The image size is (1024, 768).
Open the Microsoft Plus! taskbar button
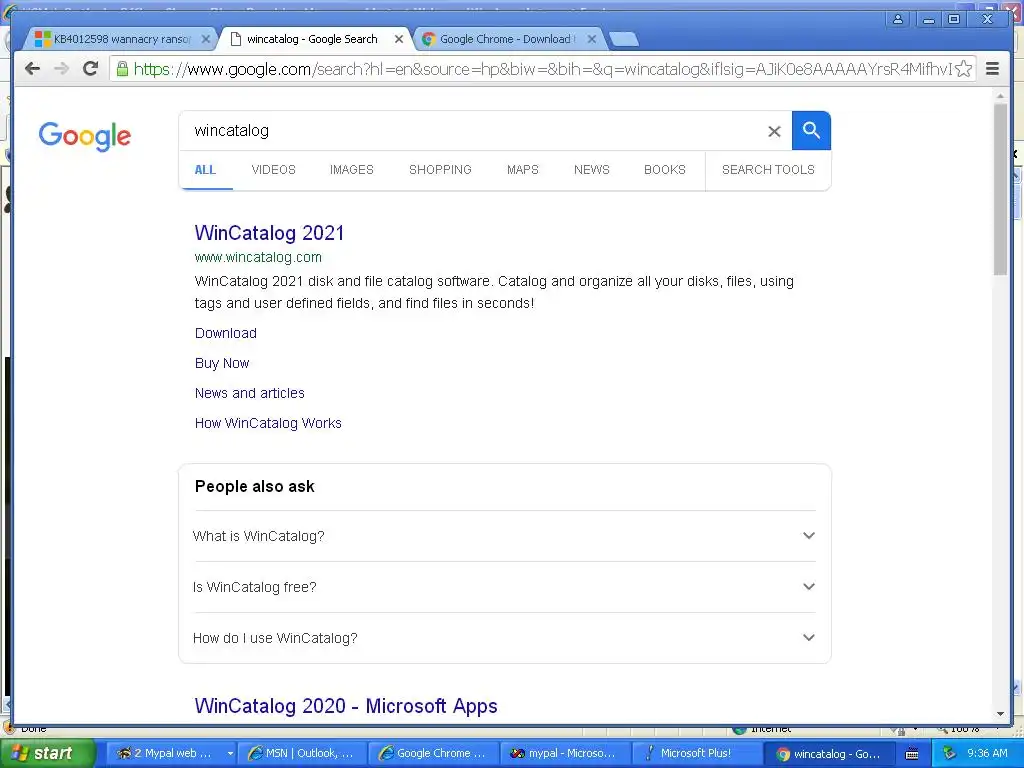(x=697, y=753)
